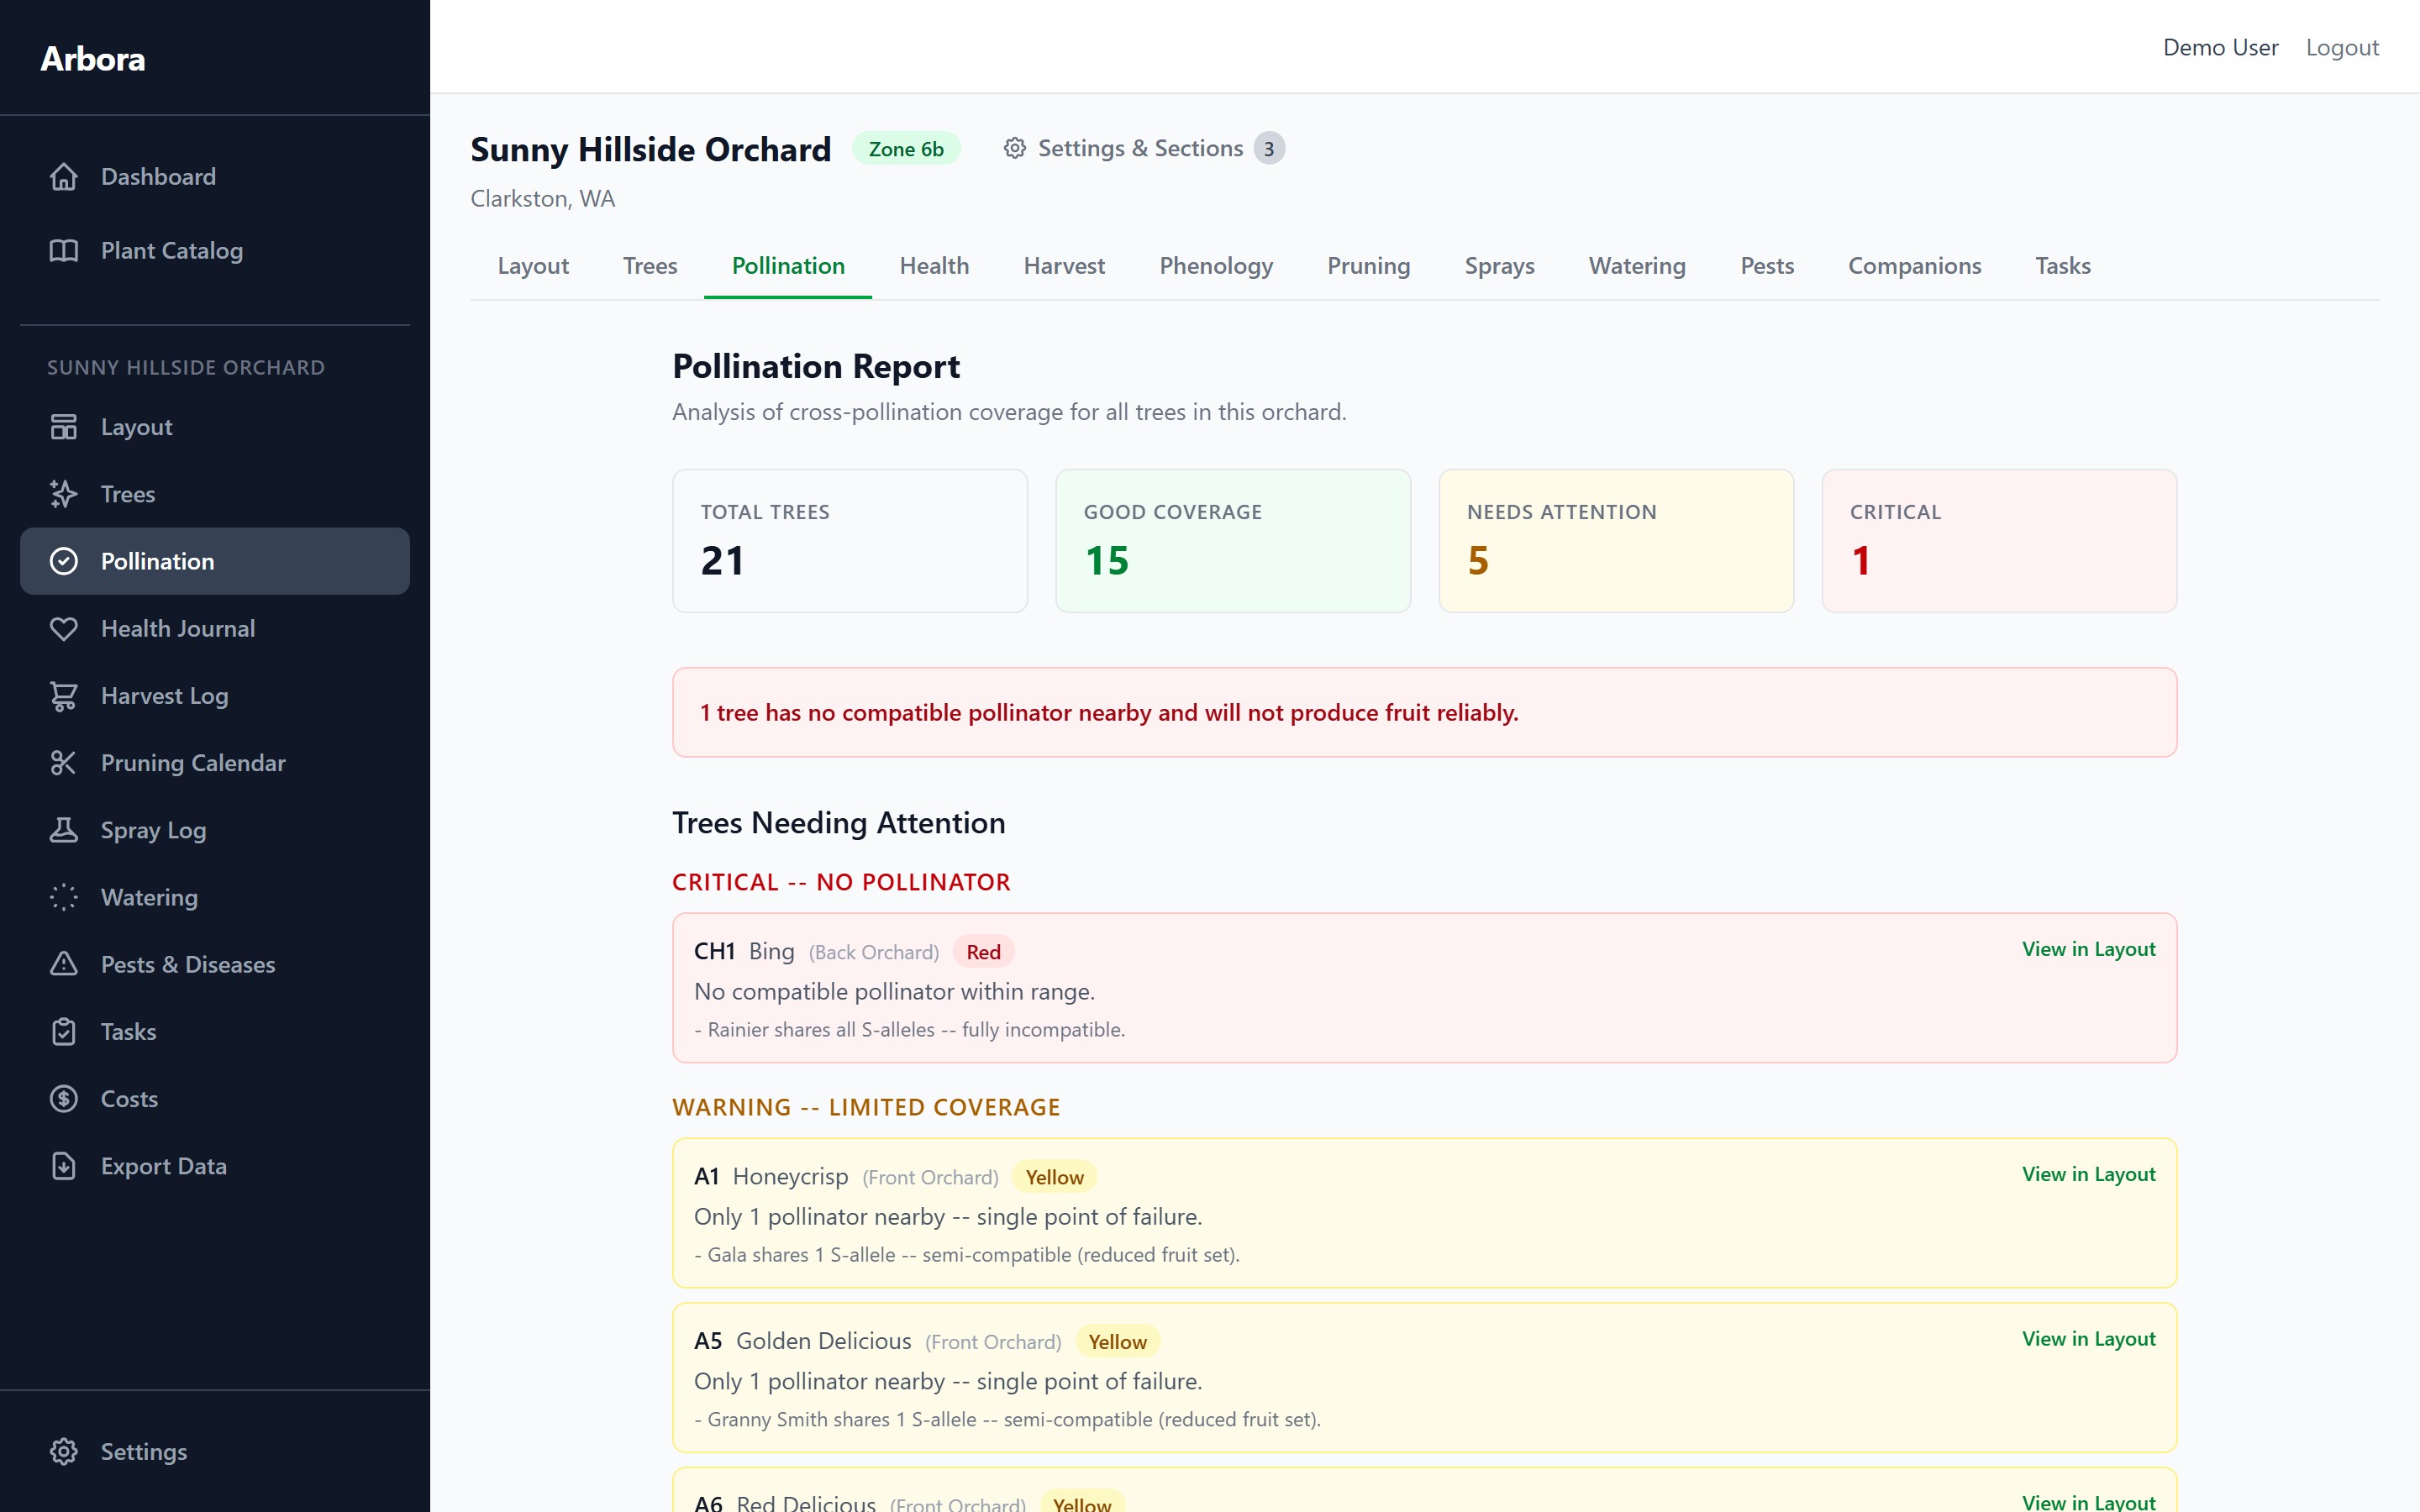
Task: Open Spray Log flask icon
Action: click(x=64, y=830)
